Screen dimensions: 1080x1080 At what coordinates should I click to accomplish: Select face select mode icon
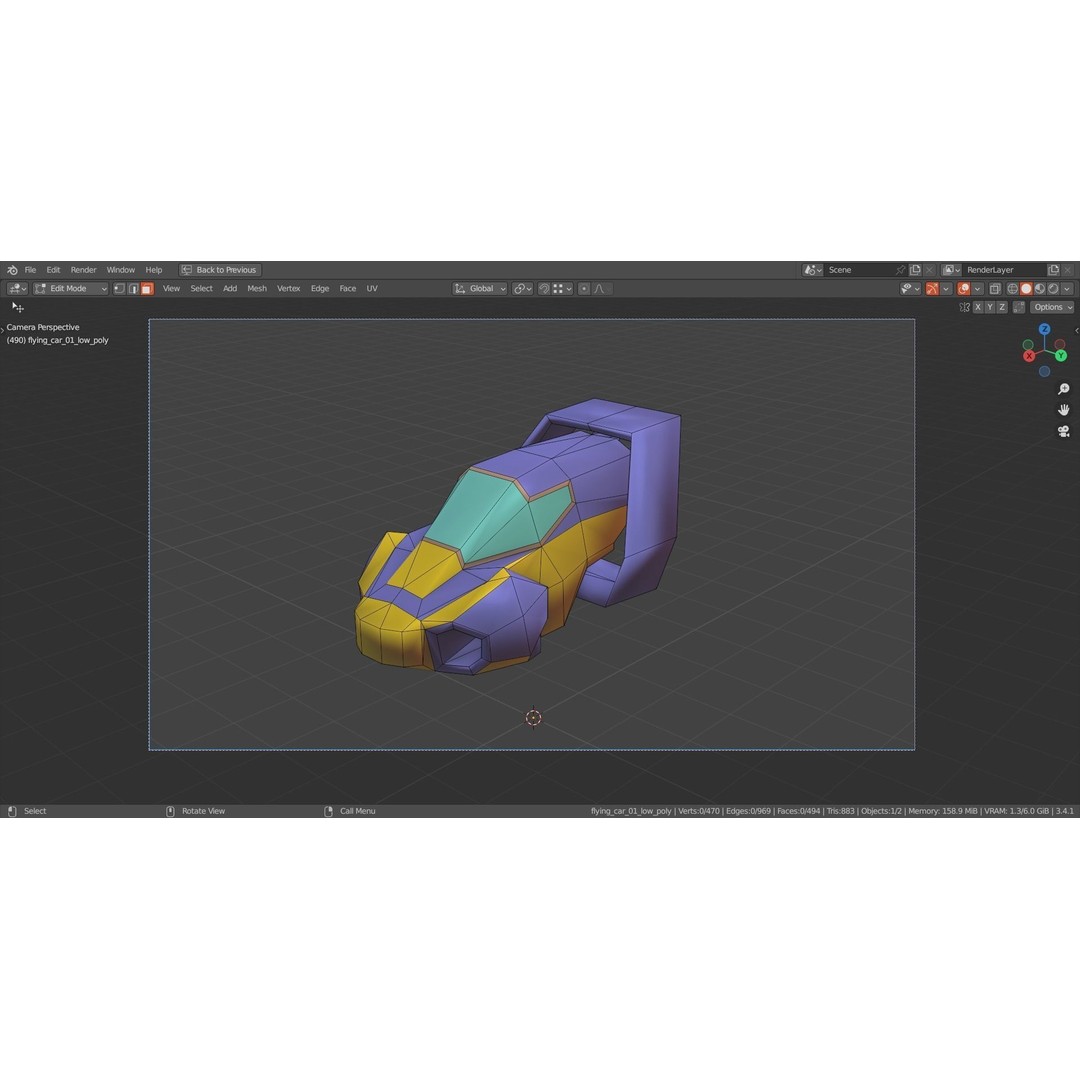tap(147, 288)
